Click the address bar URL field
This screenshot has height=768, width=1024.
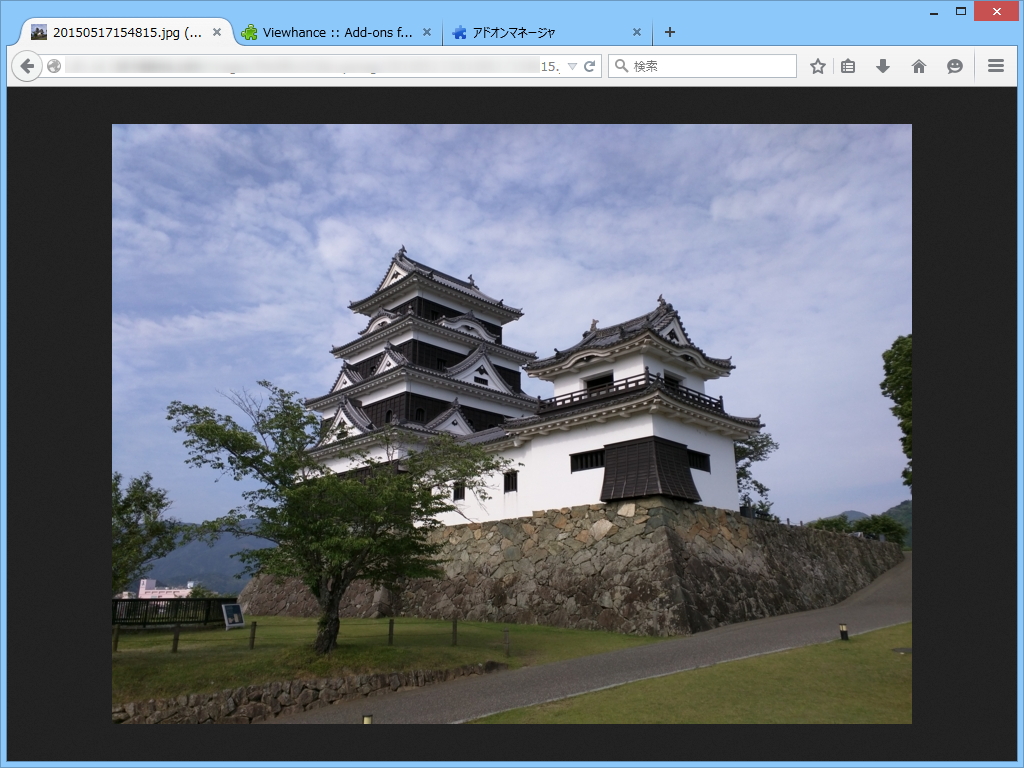tap(300, 66)
